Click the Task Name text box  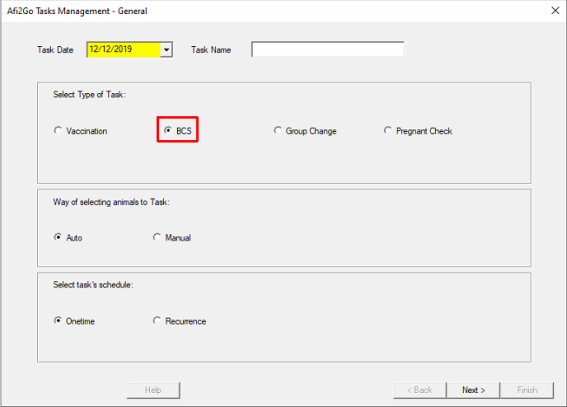tap(328, 50)
